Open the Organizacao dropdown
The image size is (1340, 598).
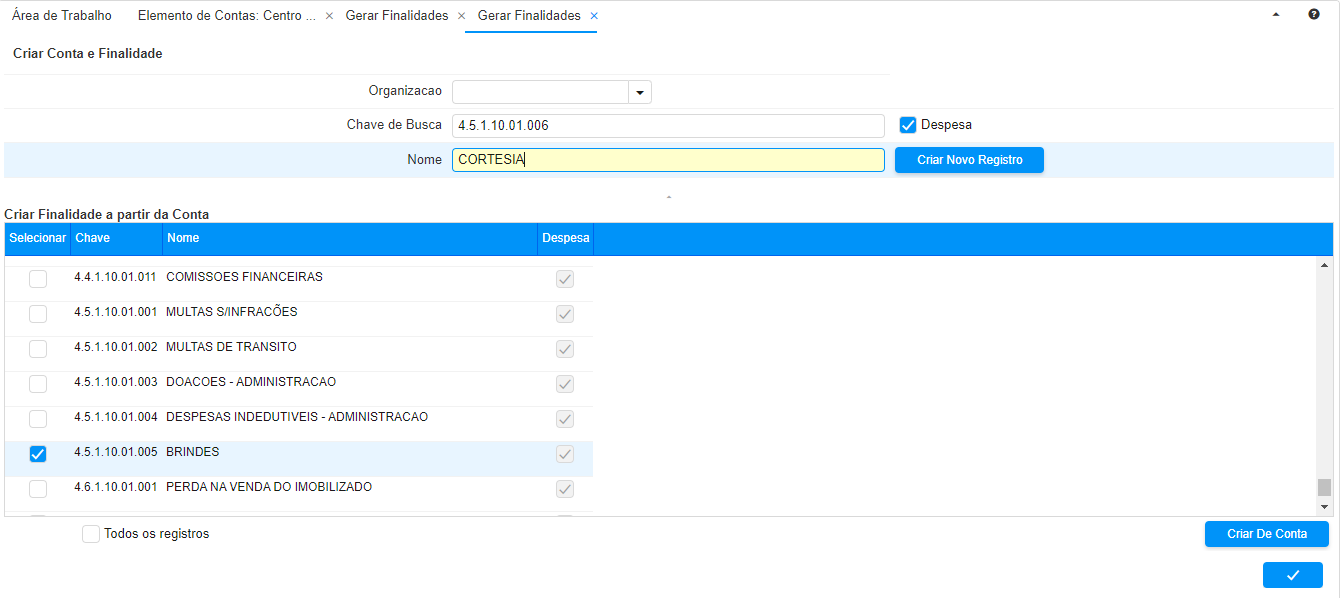tap(639, 92)
